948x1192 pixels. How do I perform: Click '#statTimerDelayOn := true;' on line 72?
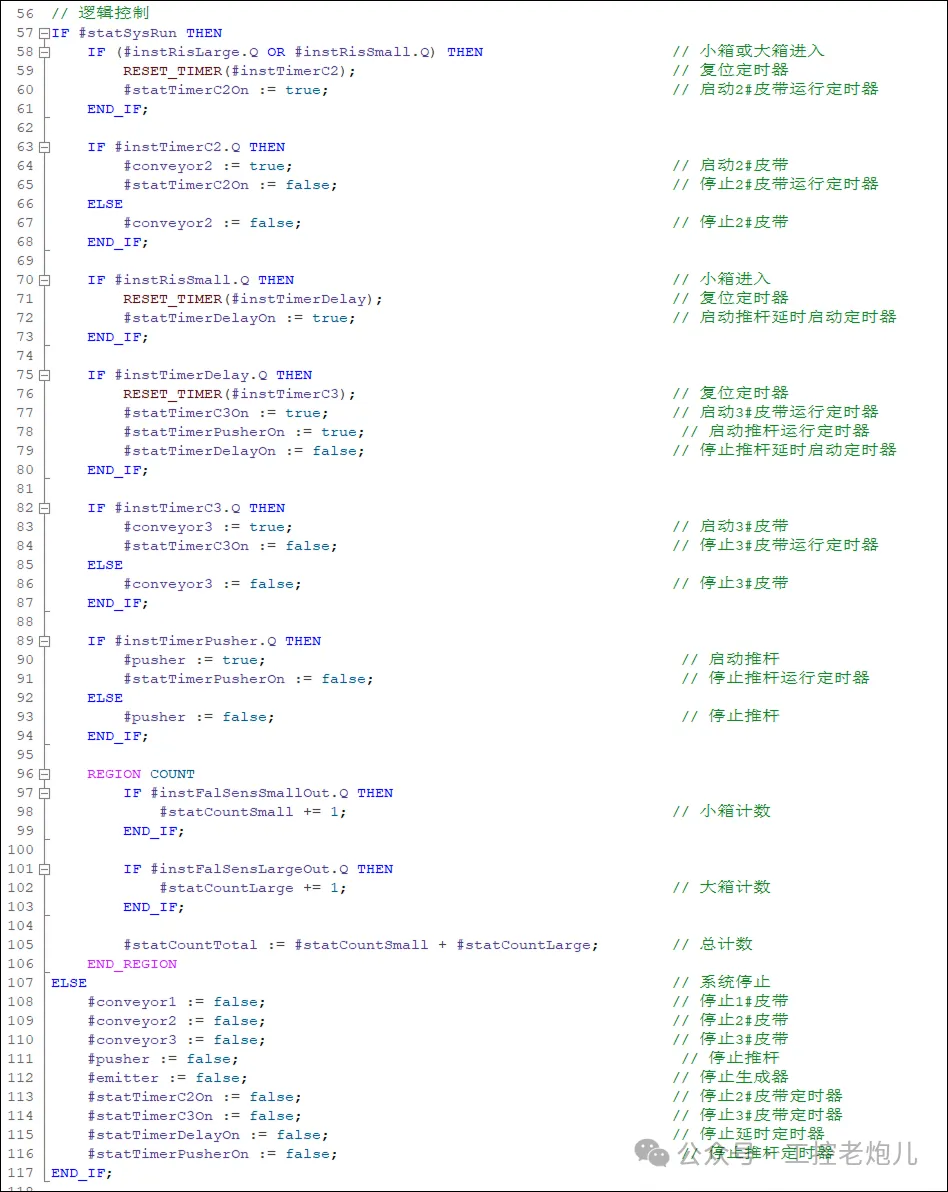click(239, 319)
